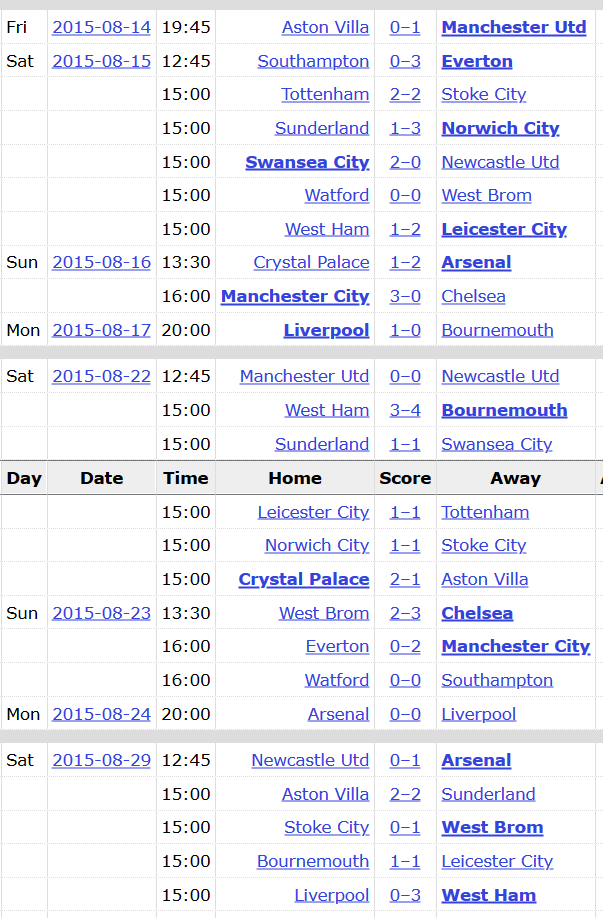The image size is (603, 918).
Task: Open the bold Swansea City home link
Action: tap(307, 162)
